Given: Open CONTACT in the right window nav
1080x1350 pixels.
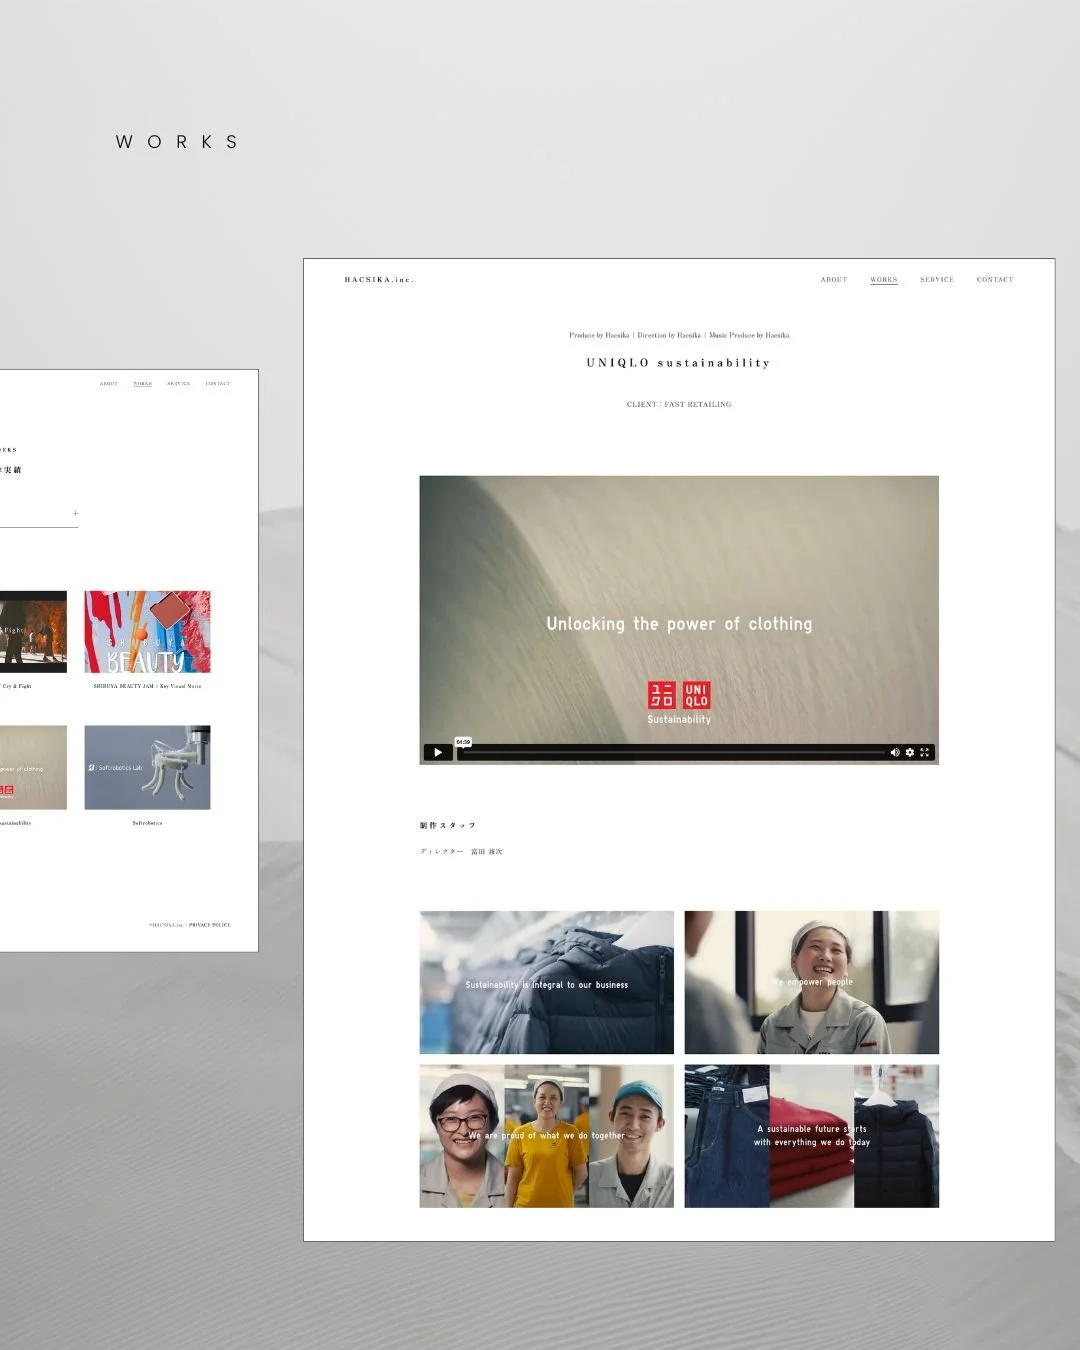Looking at the screenshot, I should (x=995, y=280).
